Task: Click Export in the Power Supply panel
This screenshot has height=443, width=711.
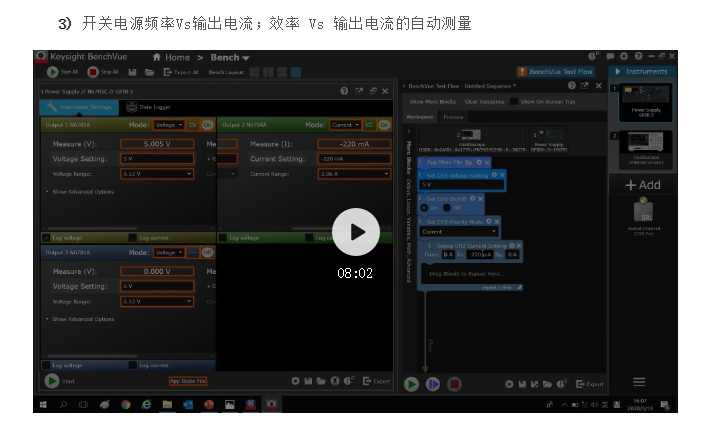Action: tap(376, 381)
